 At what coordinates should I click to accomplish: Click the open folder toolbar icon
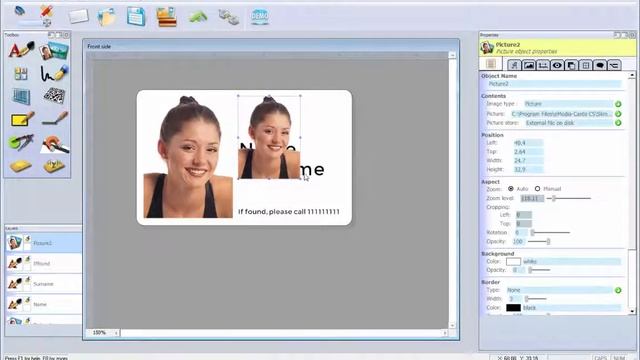107,17
